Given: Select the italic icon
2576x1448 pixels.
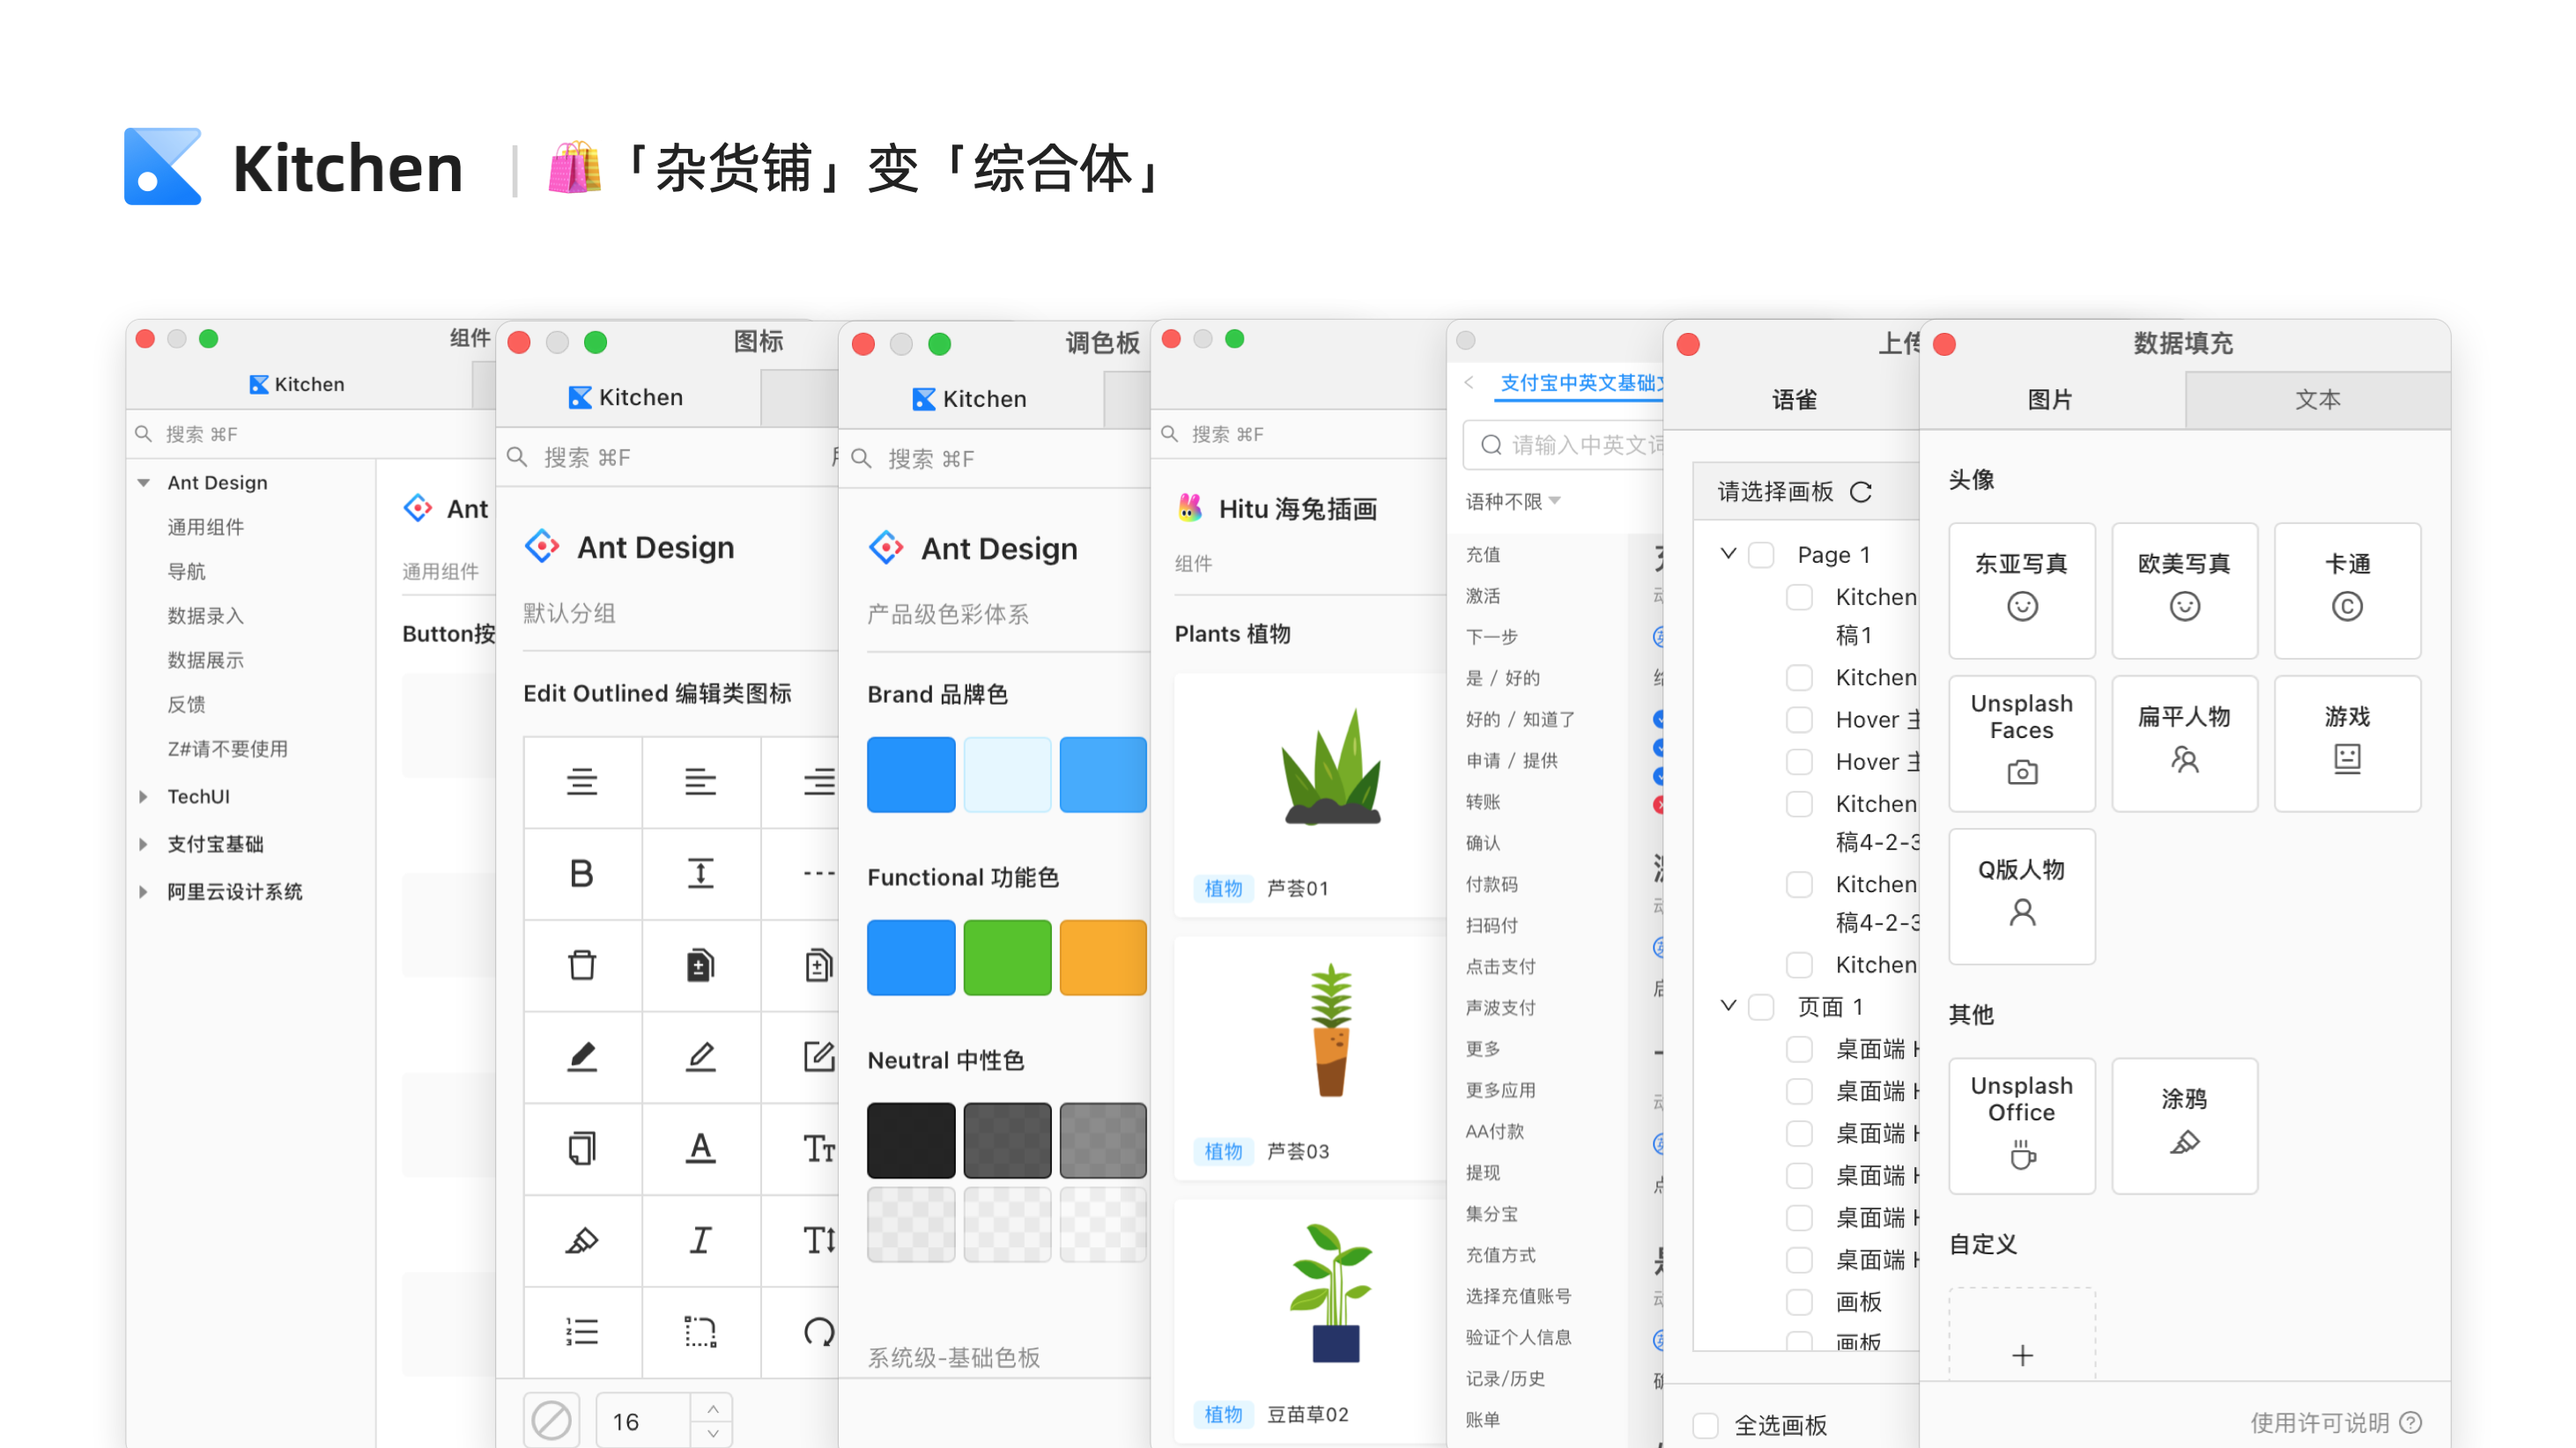Looking at the screenshot, I should coord(700,1240).
